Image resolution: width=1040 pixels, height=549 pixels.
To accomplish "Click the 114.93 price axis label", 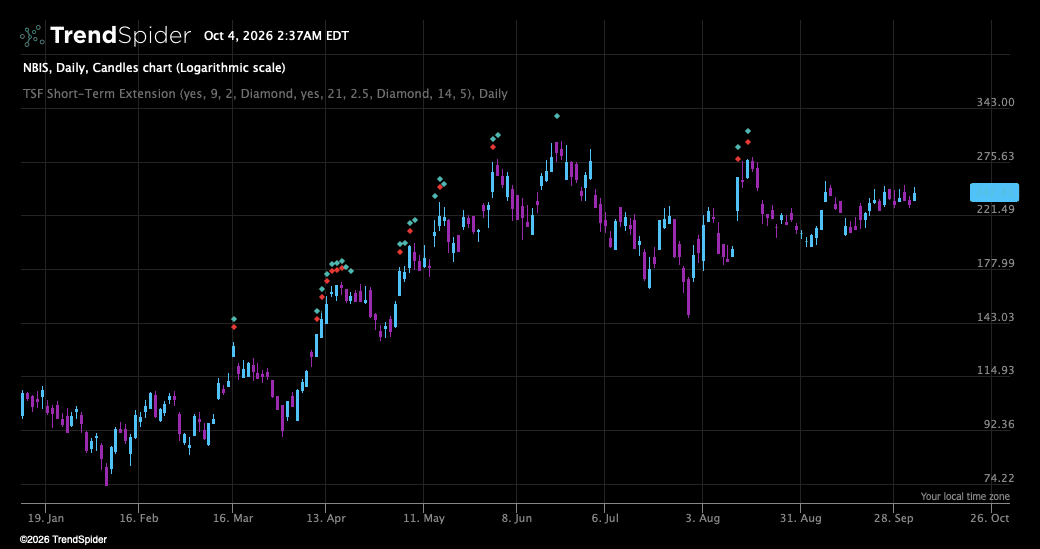I will click(995, 370).
